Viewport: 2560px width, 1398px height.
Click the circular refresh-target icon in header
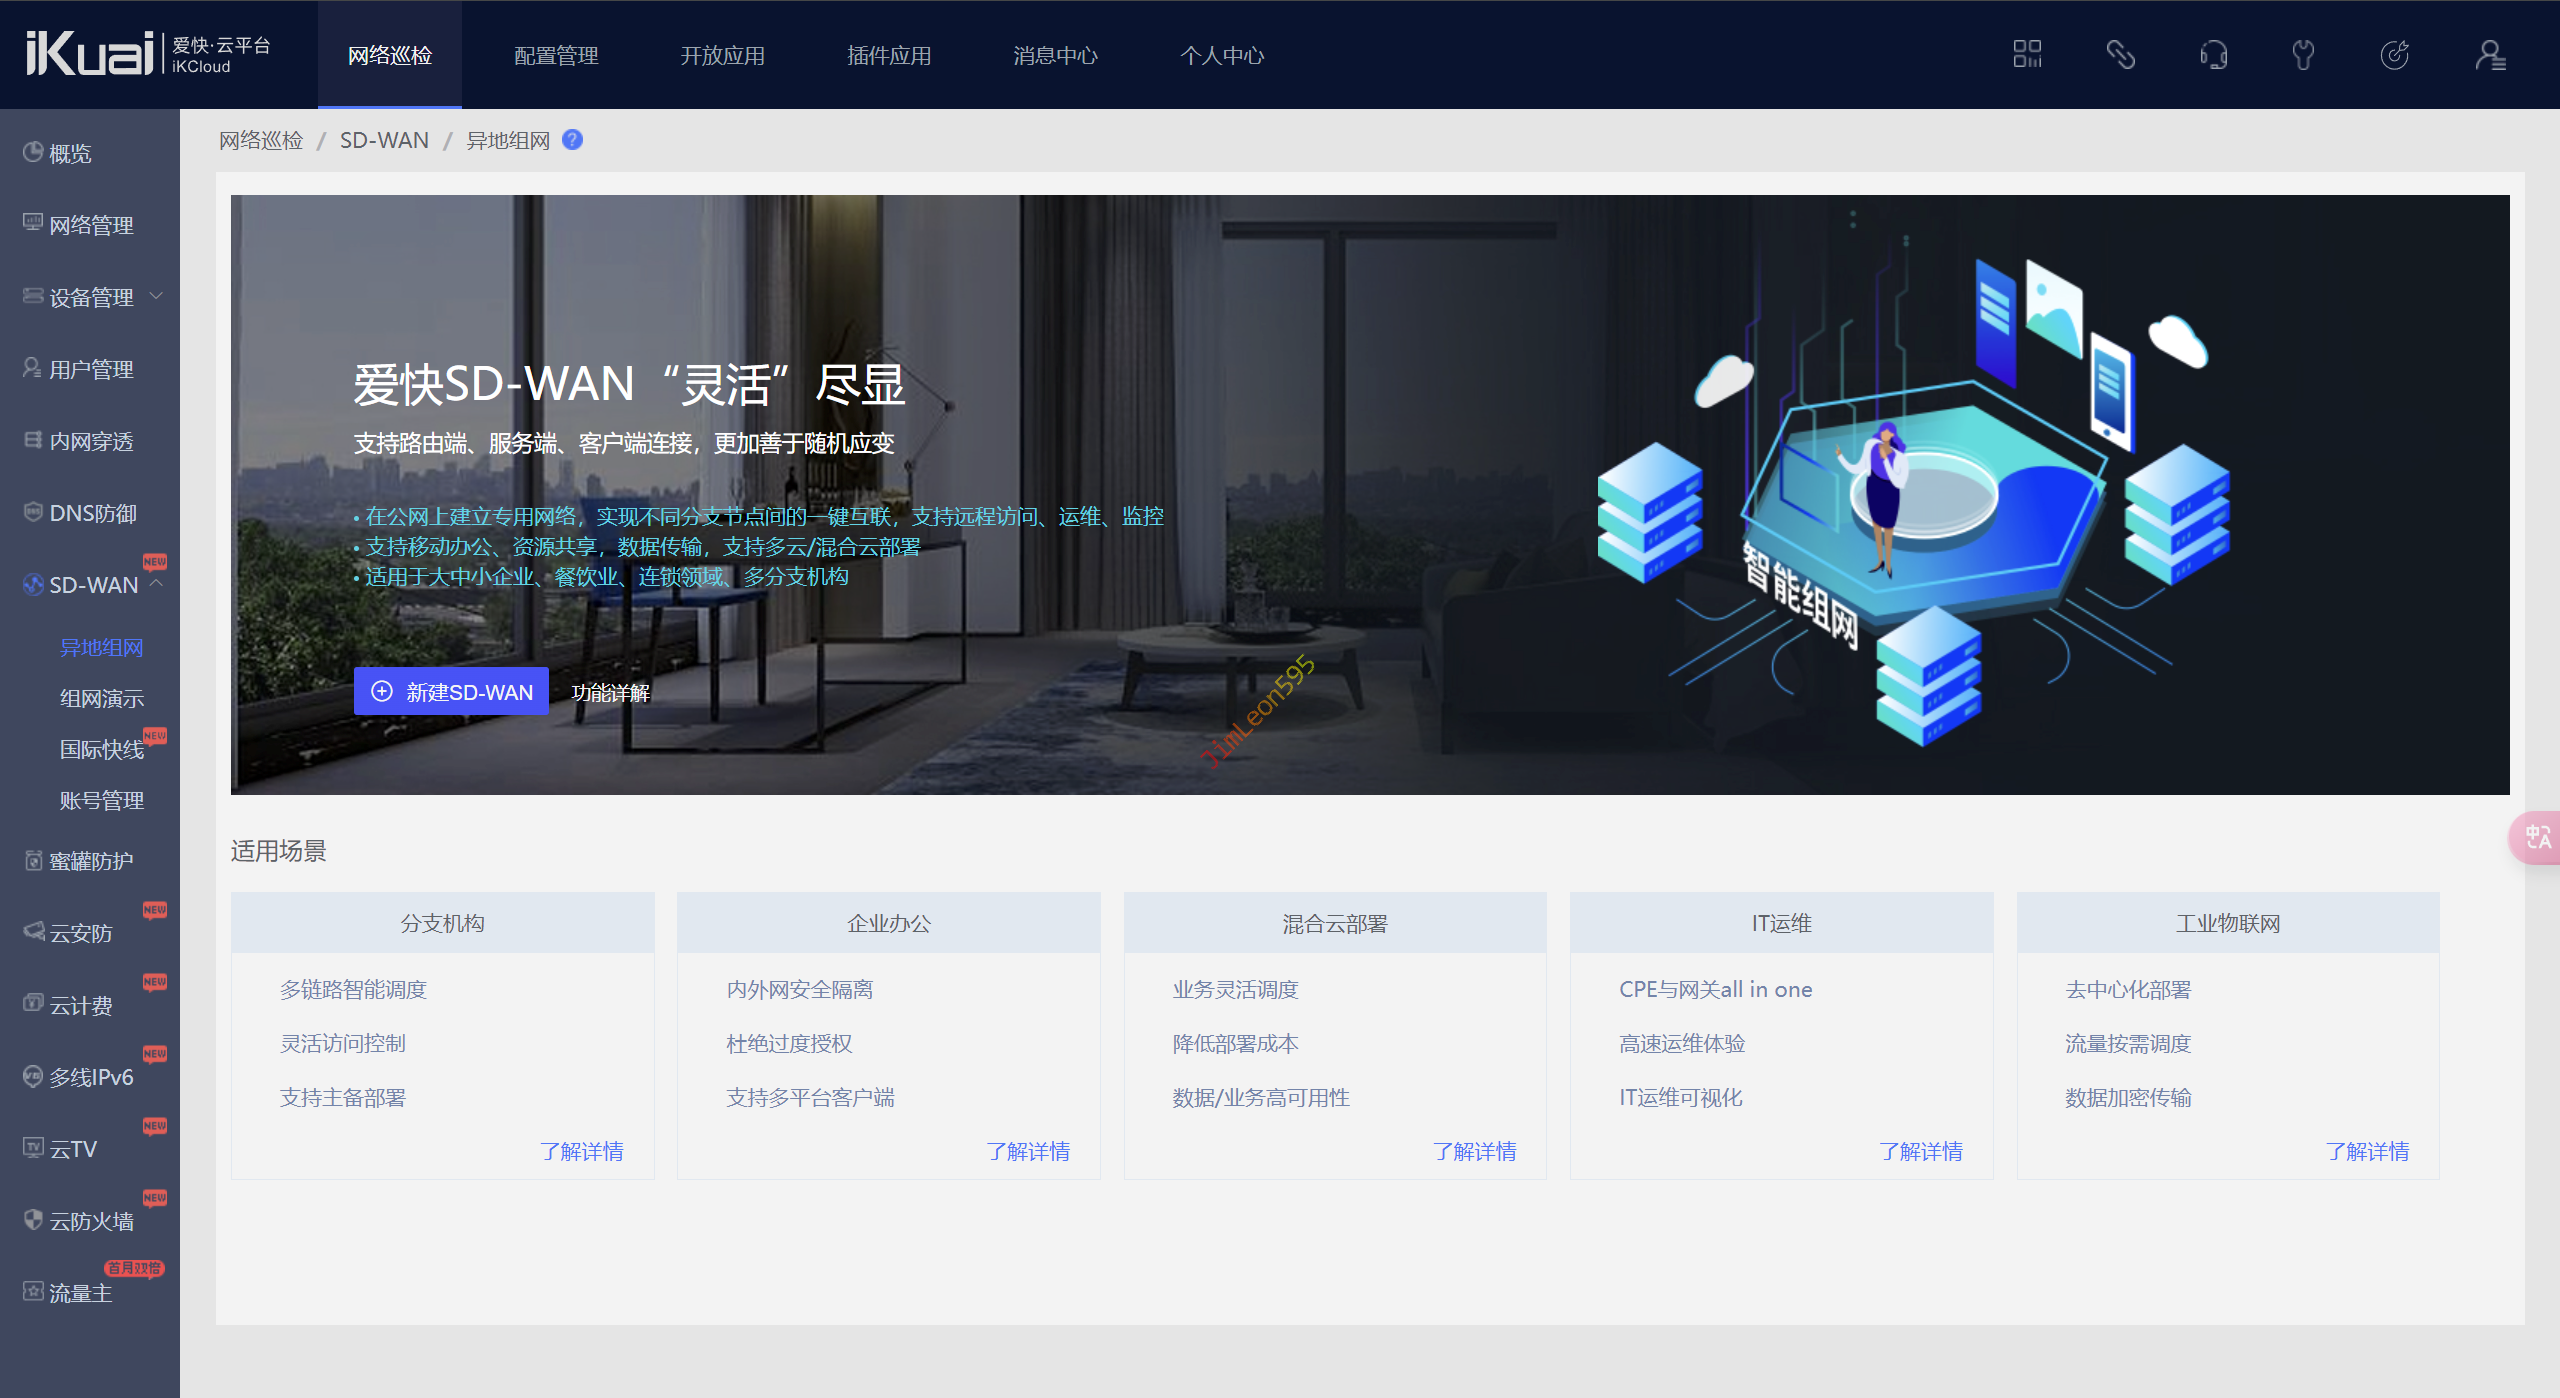coord(2394,54)
